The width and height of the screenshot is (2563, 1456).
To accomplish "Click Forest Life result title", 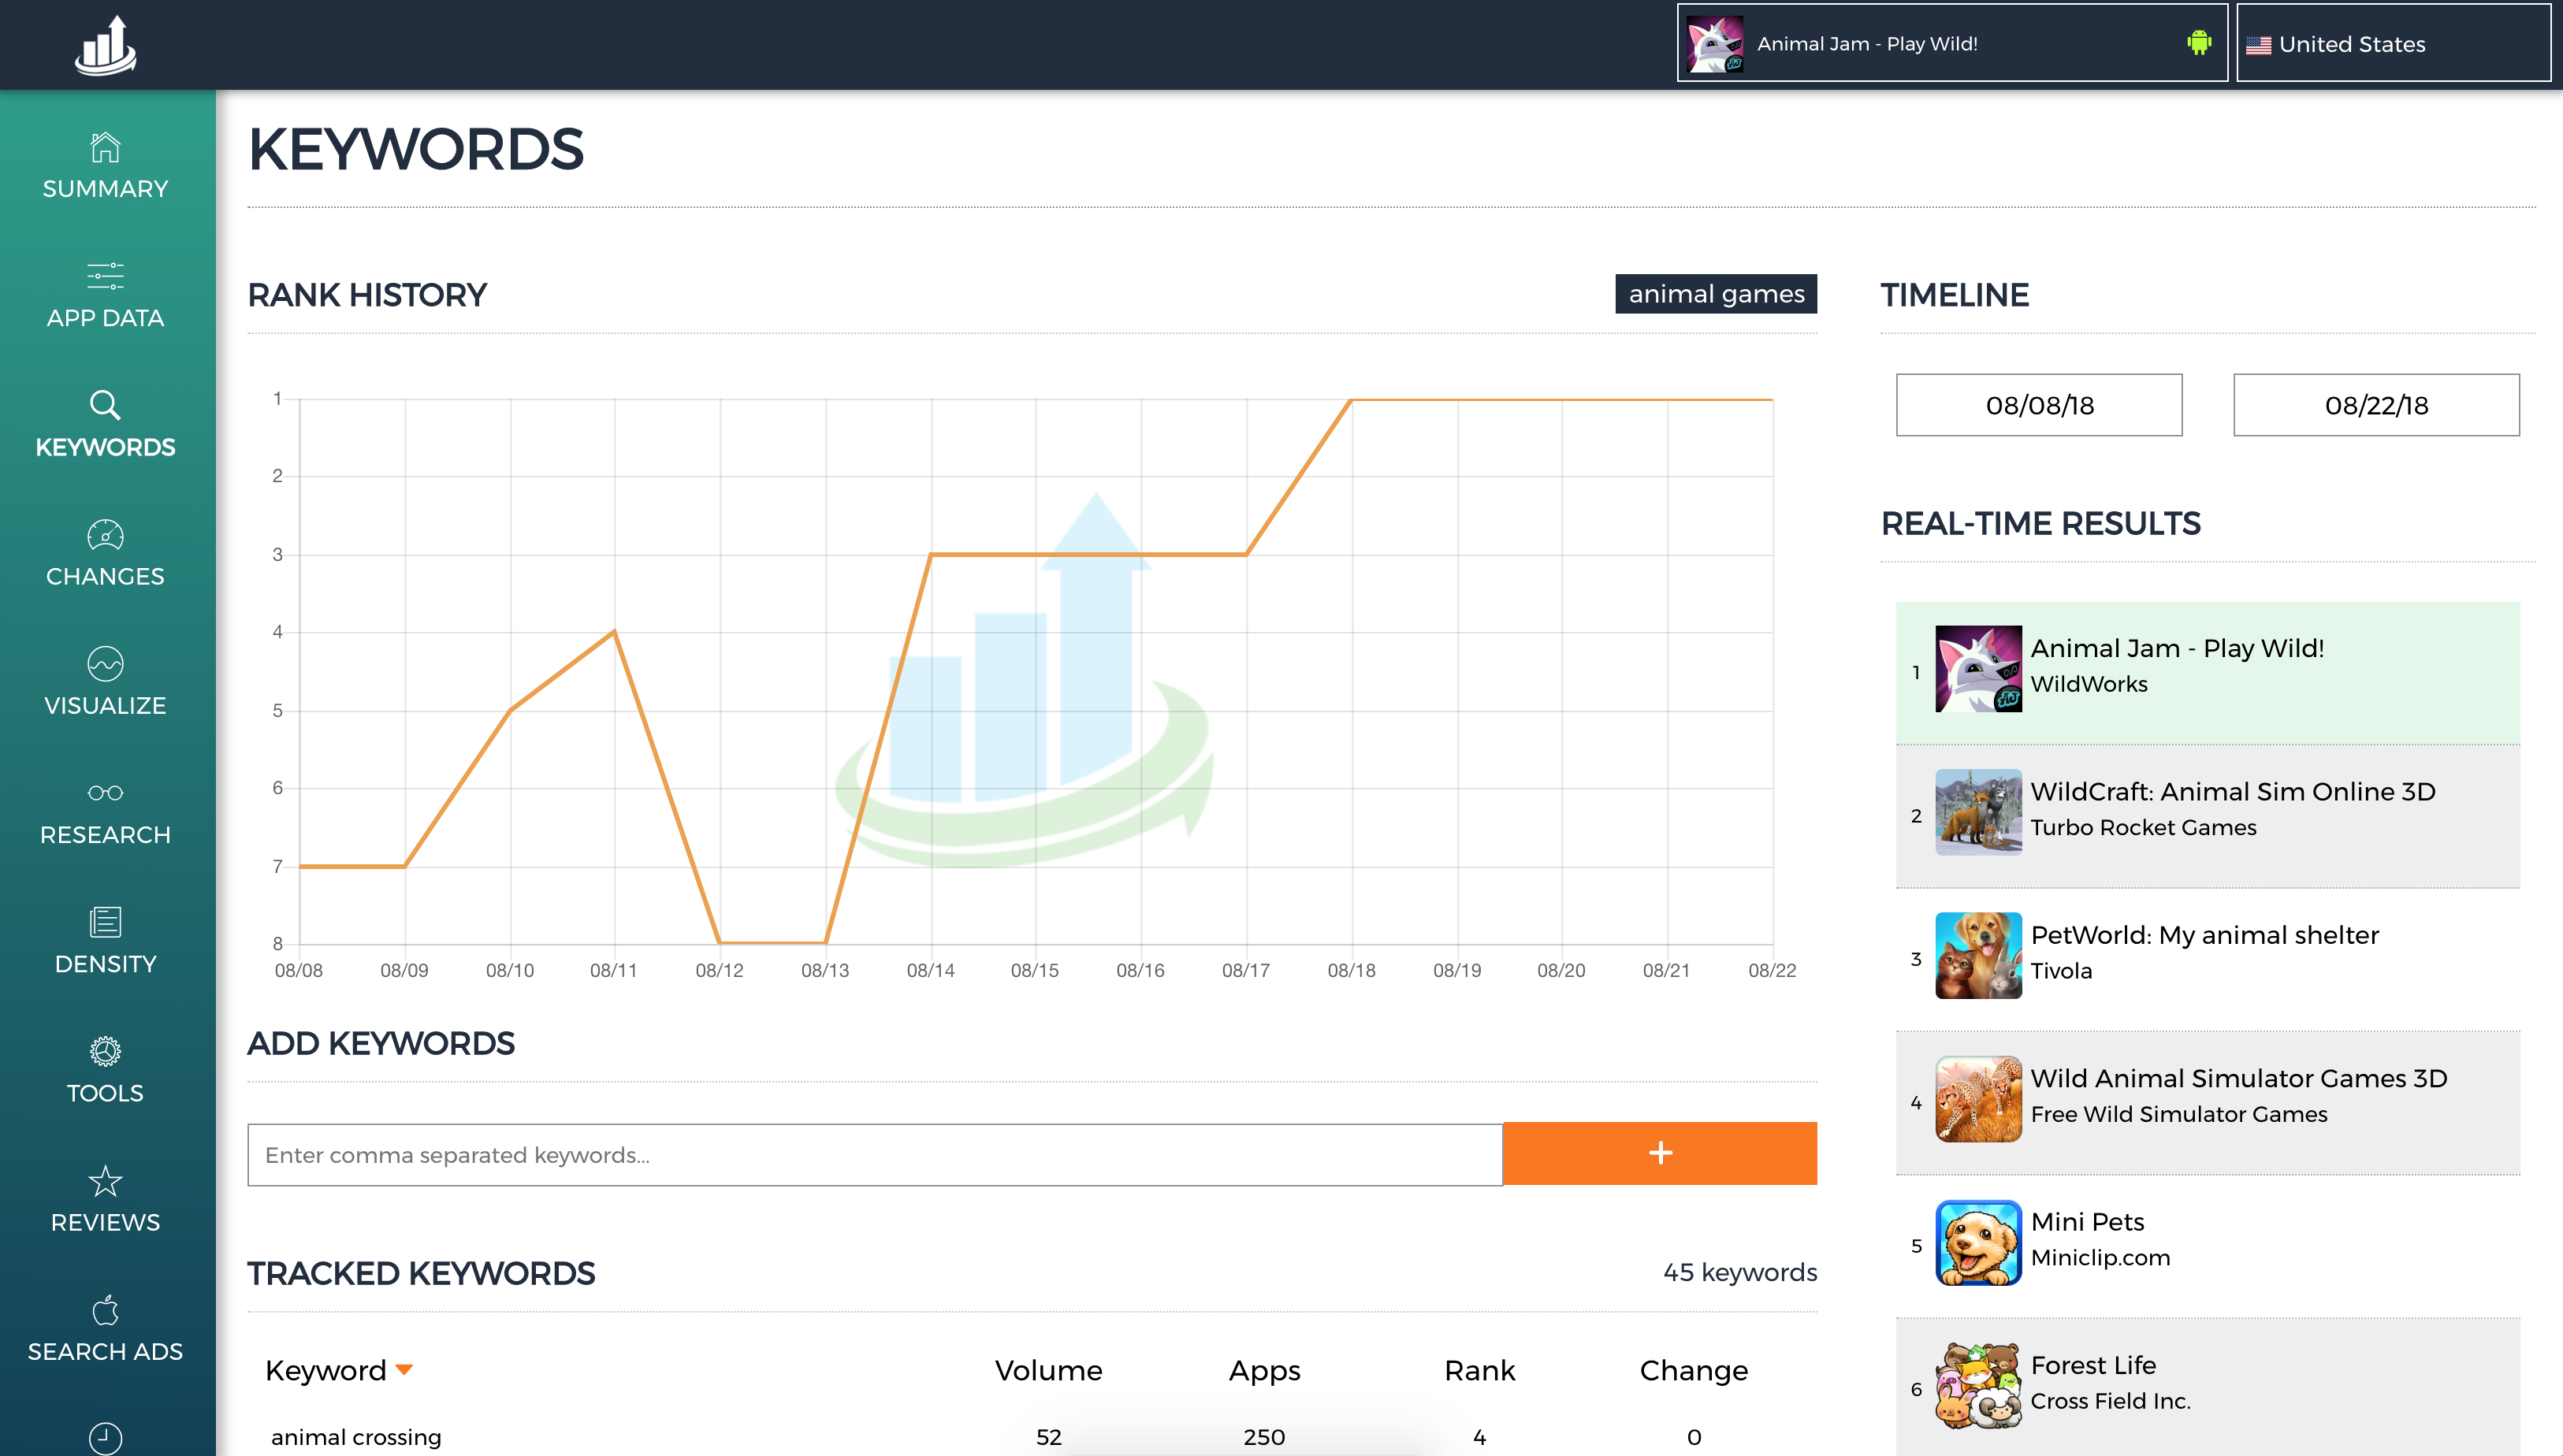I will coord(2093,1365).
